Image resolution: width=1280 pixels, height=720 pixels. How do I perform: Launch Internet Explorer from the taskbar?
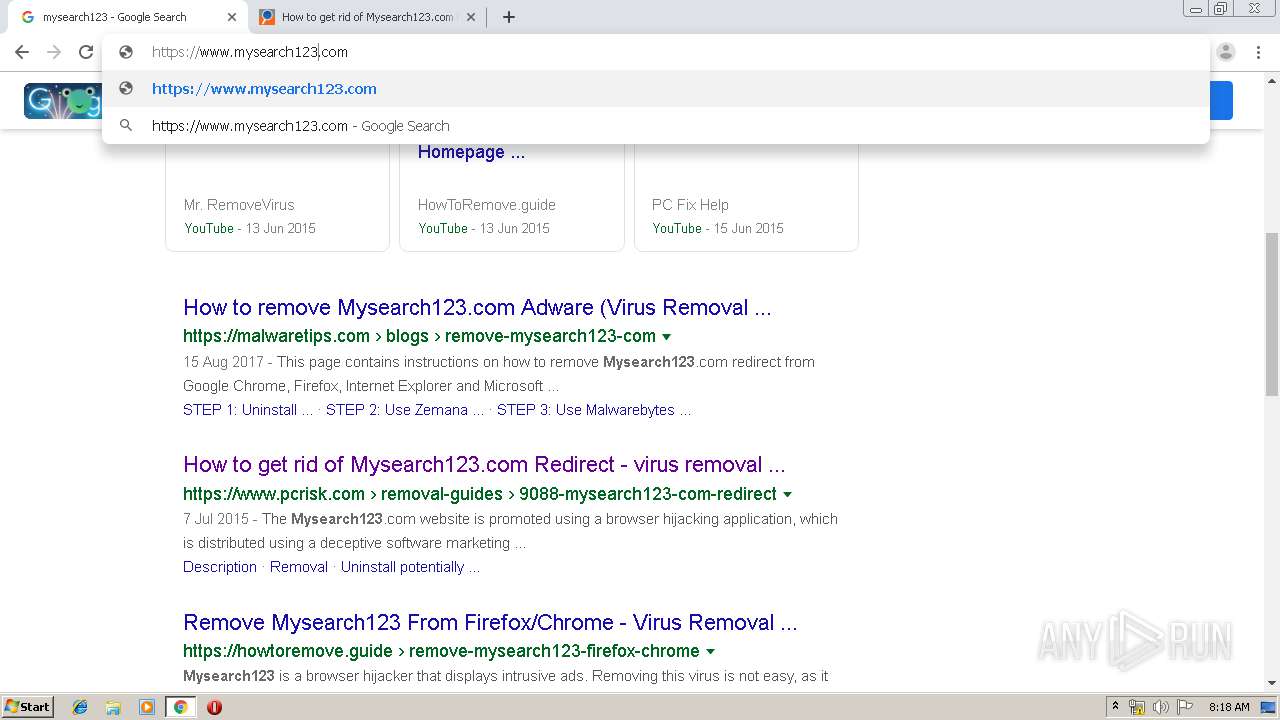(x=80, y=707)
